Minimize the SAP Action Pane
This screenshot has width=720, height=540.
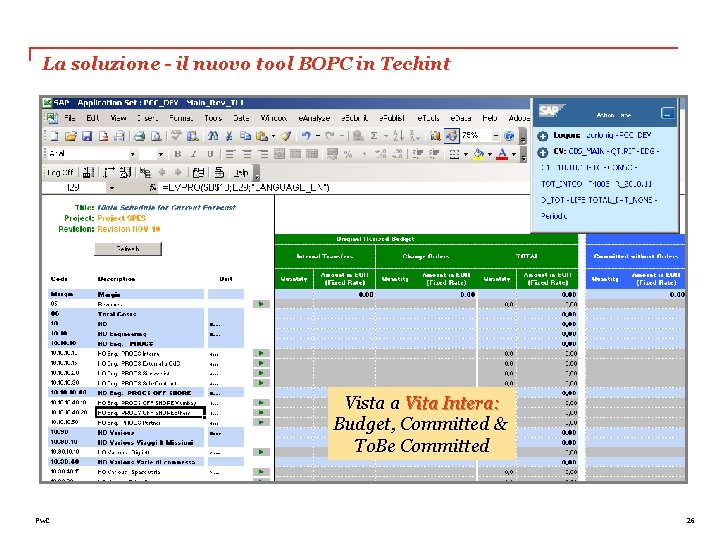[668, 113]
